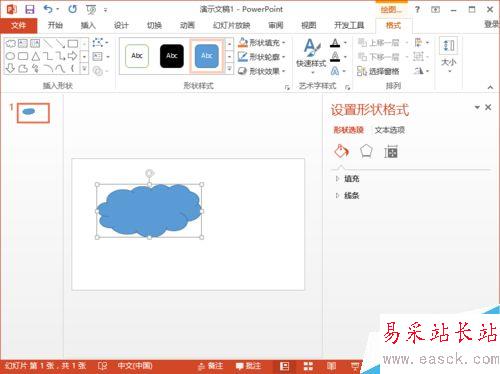
Task: Open Shape Fill (形状填充) dropdown
Action: [262, 43]
